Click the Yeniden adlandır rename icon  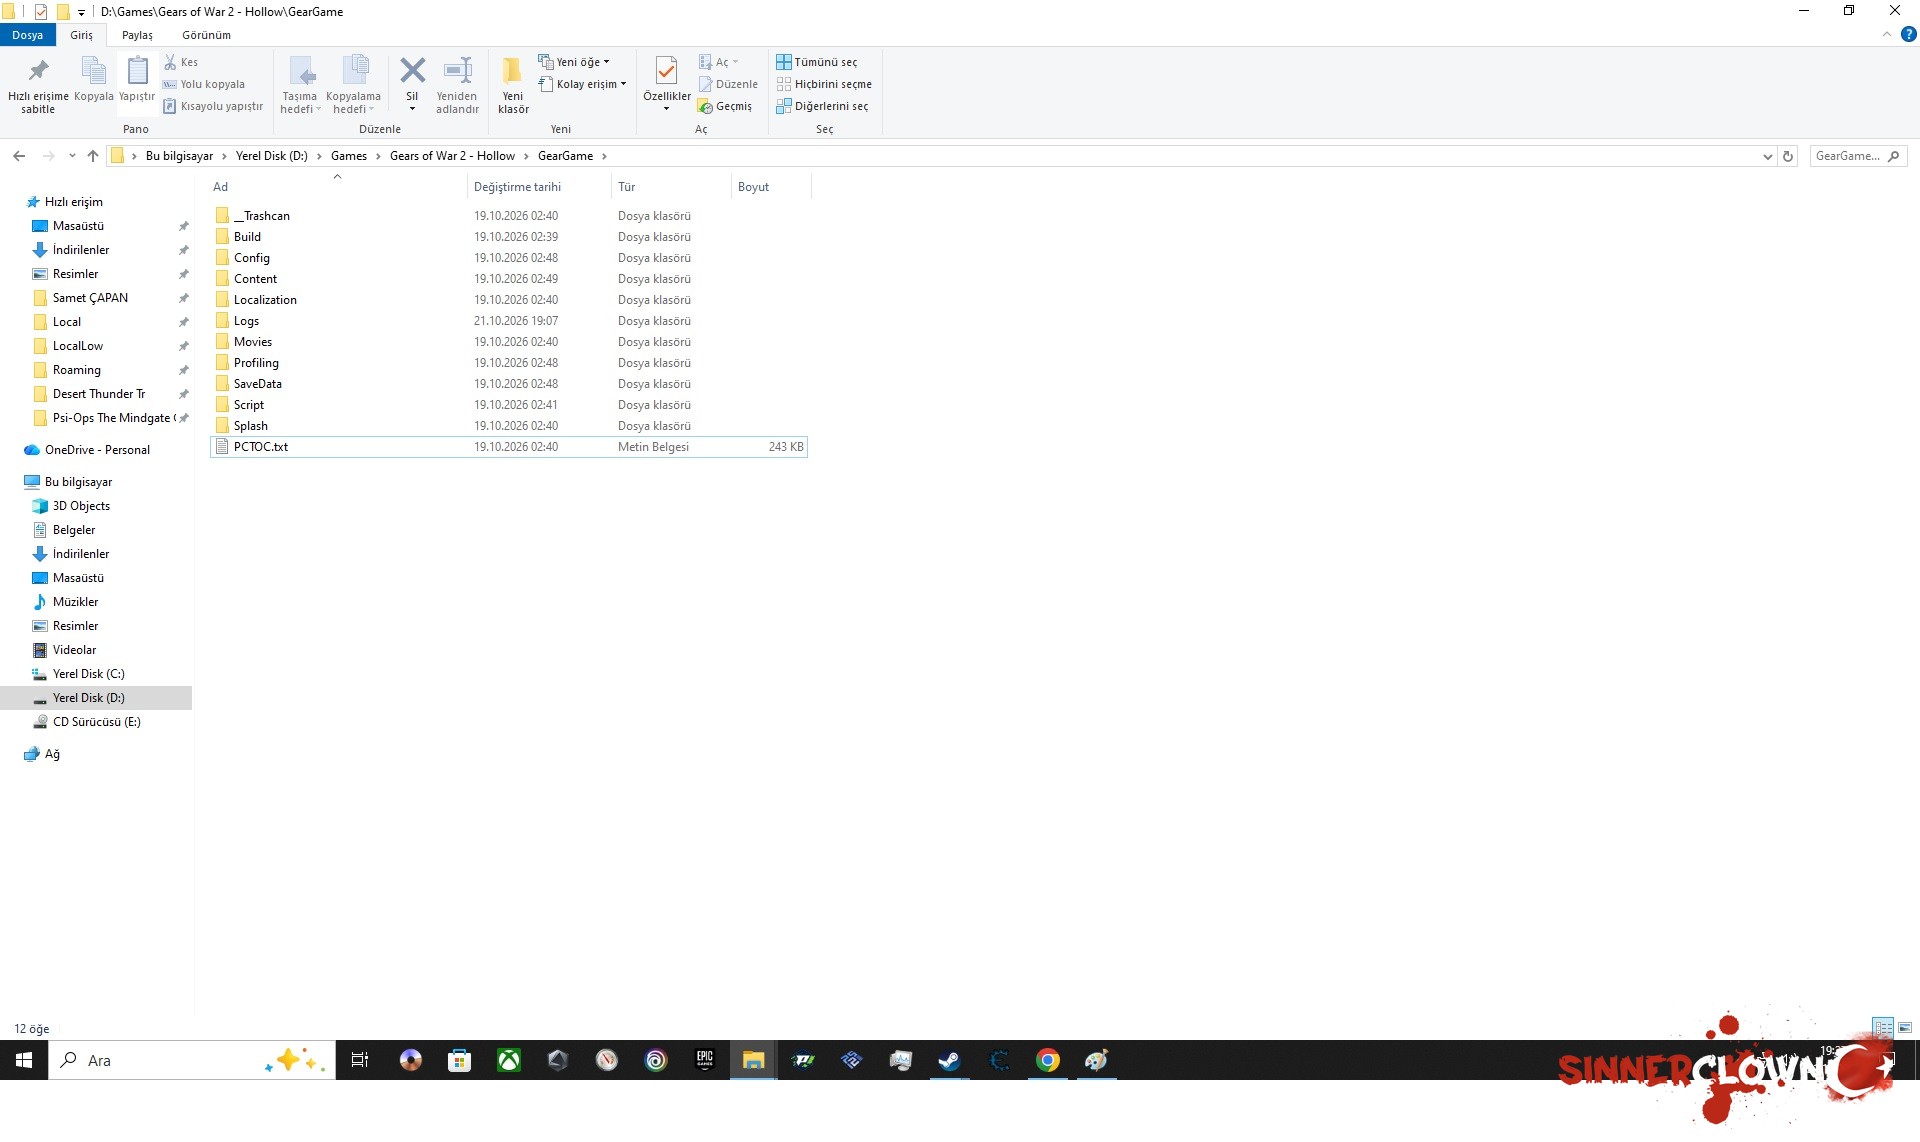[x=457, y=83]
